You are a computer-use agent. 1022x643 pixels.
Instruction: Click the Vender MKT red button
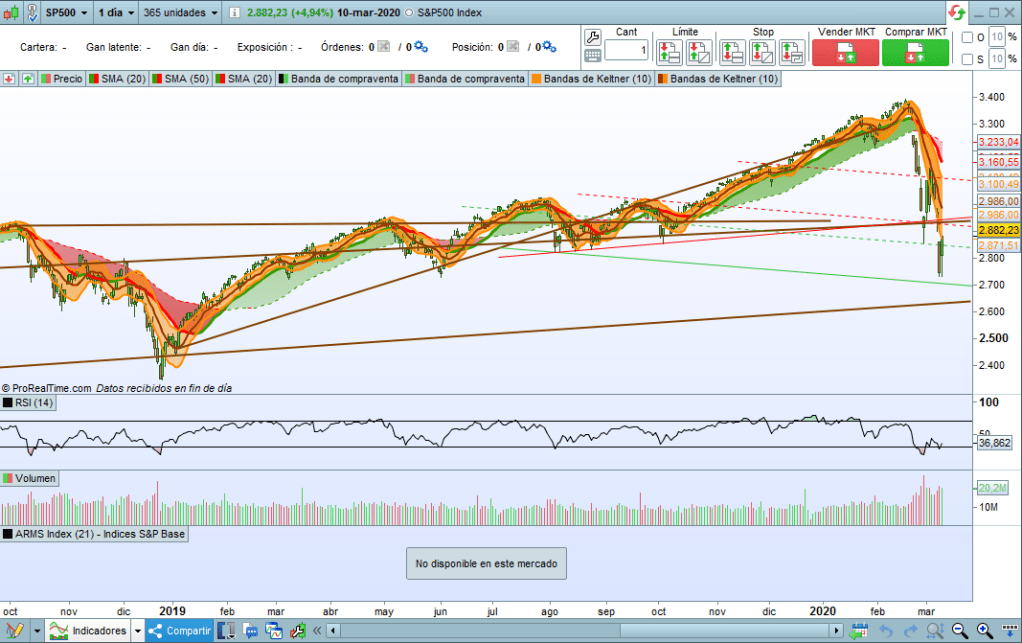pyautogui.click(x=845, y=53)
